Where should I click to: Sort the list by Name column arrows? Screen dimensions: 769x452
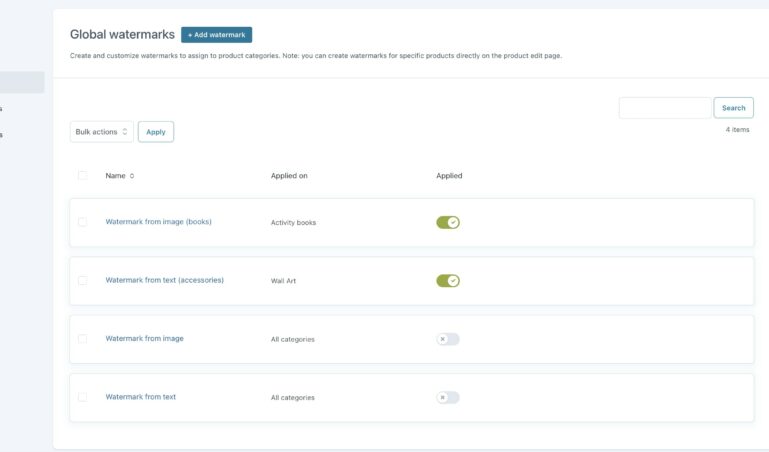point(132,176)
